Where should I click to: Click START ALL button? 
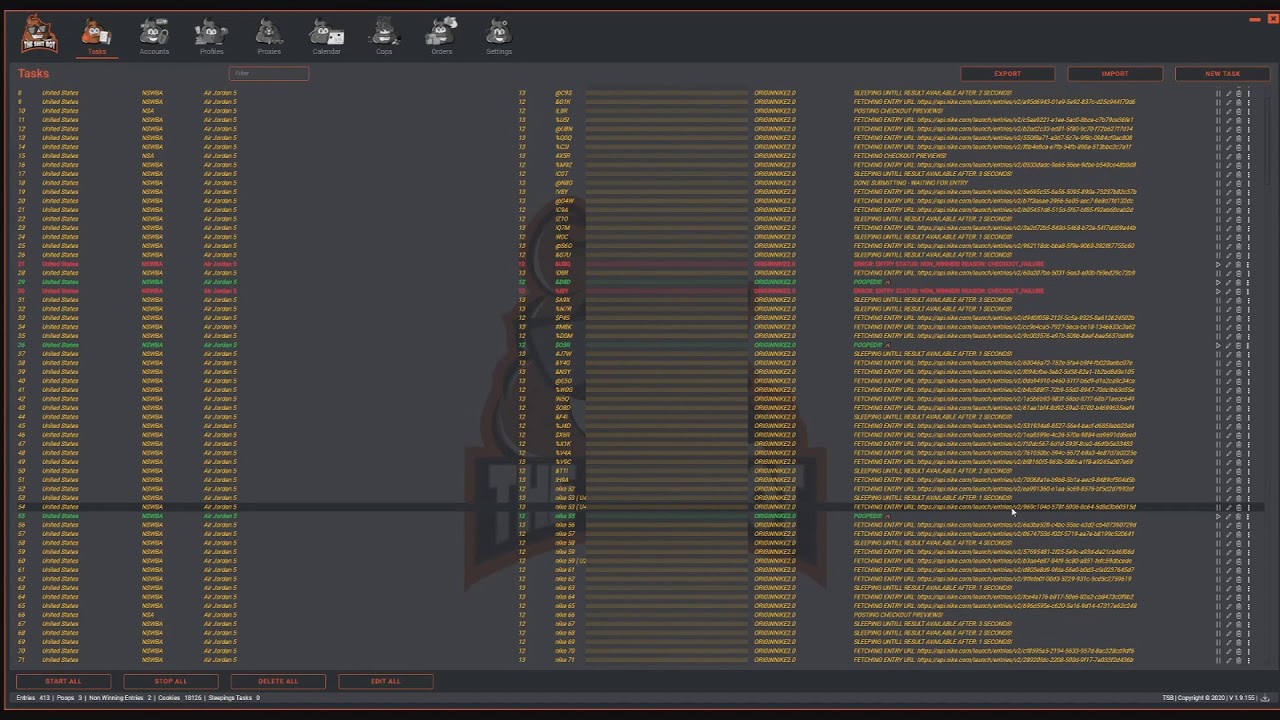[x=63, y=681]
